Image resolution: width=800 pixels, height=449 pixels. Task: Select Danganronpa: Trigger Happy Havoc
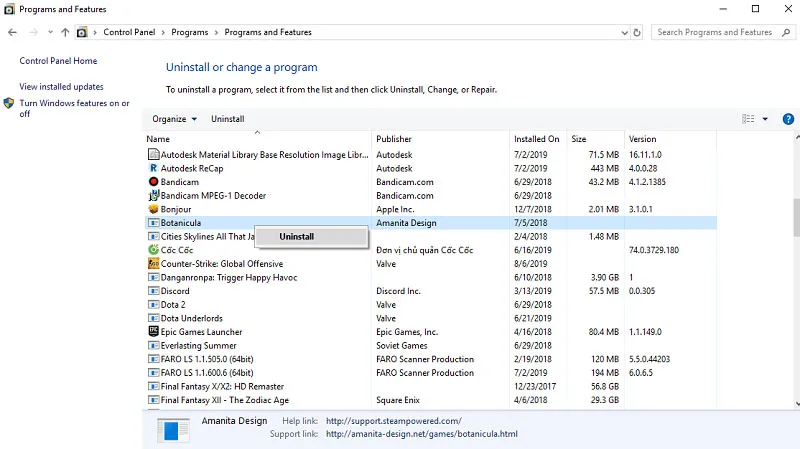pos(430,278)
